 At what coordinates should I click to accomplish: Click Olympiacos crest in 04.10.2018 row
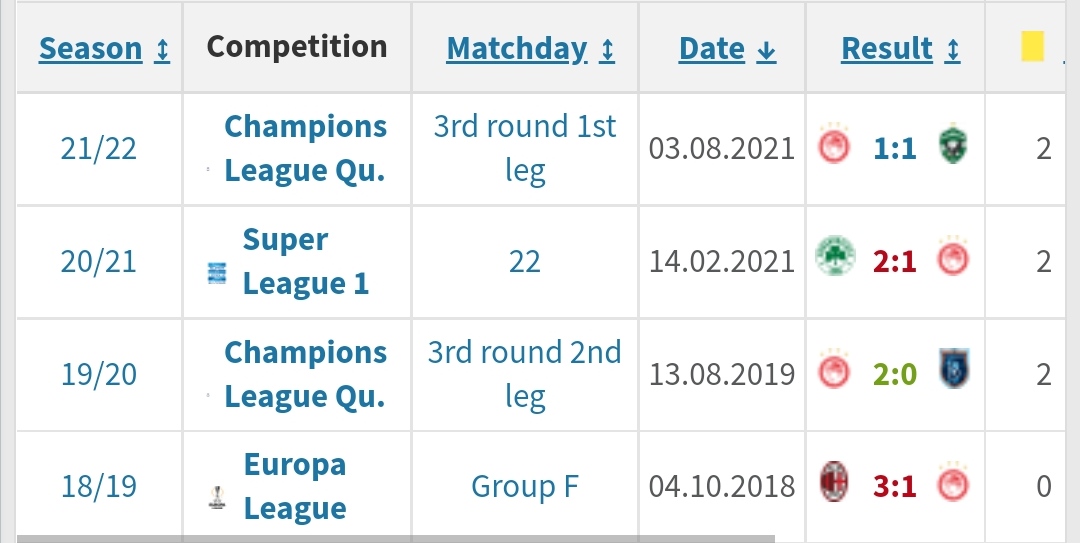953,482
